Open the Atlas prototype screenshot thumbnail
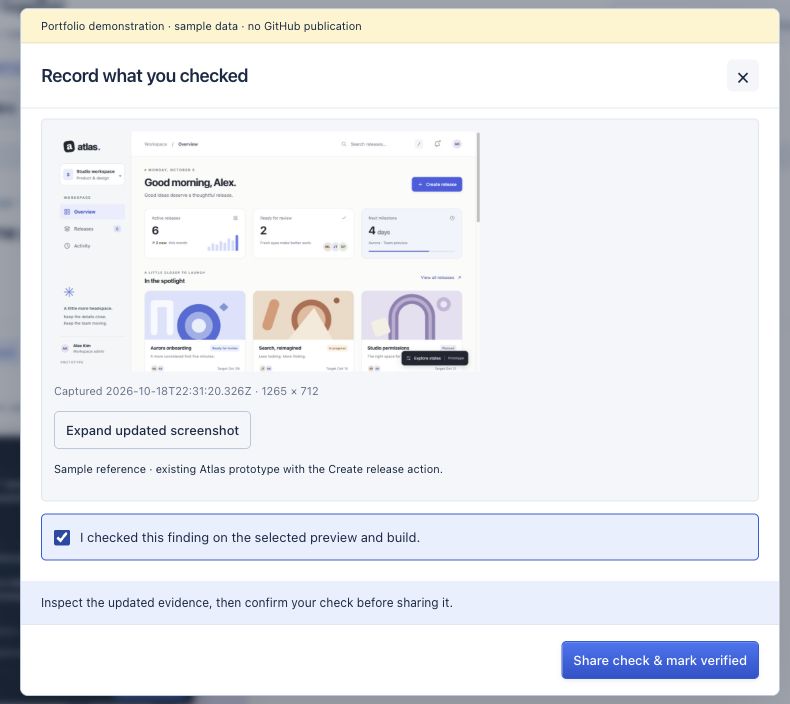The image size is (790, 704). click(267, 252)
